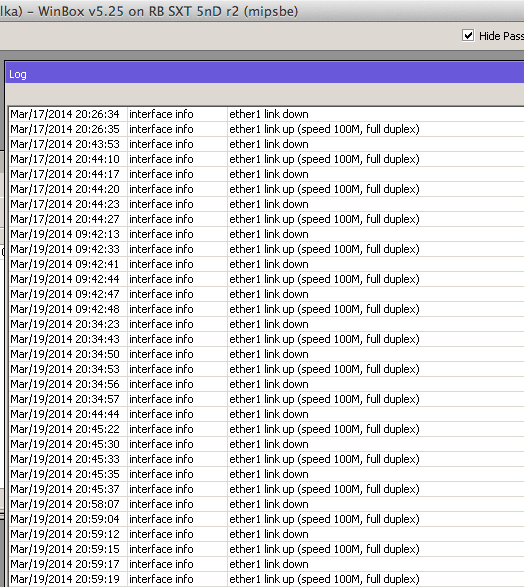524x587 pixels.
Task: Select log entry Mar/19/2014 20:59:15
Action: [266, 549]
